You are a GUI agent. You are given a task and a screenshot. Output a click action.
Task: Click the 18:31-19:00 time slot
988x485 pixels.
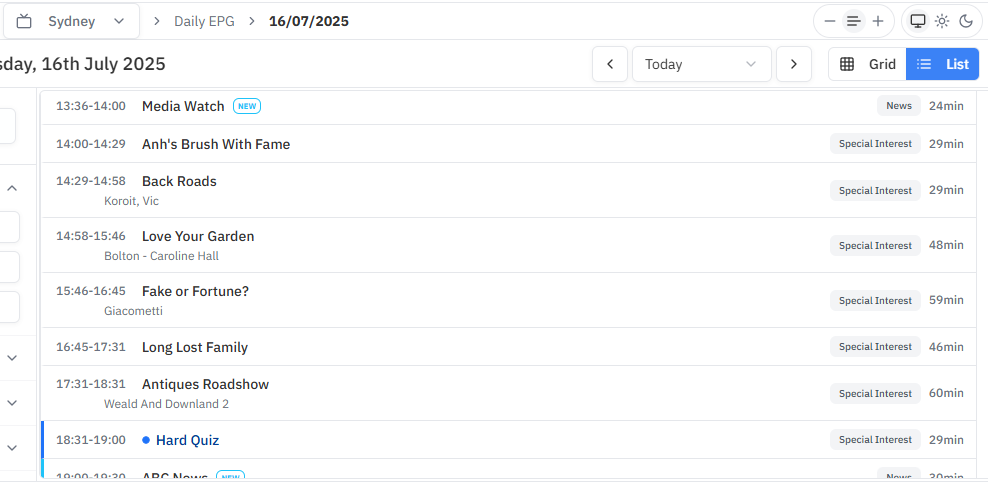point(91,440)
